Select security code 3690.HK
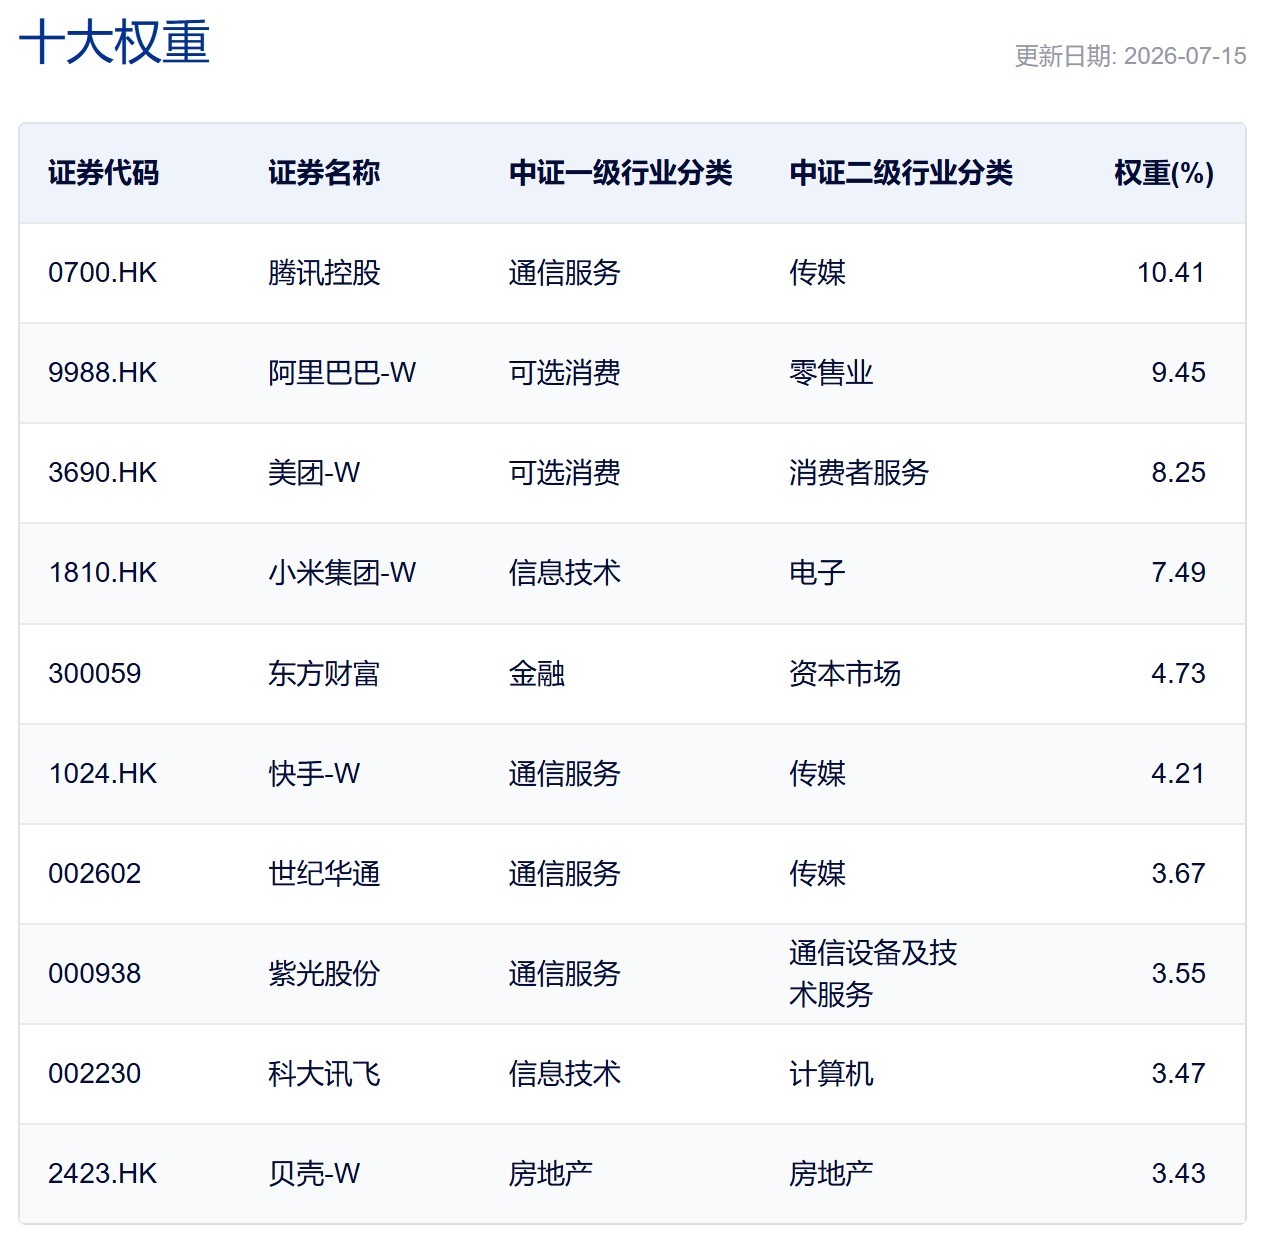 pos(103,473)
